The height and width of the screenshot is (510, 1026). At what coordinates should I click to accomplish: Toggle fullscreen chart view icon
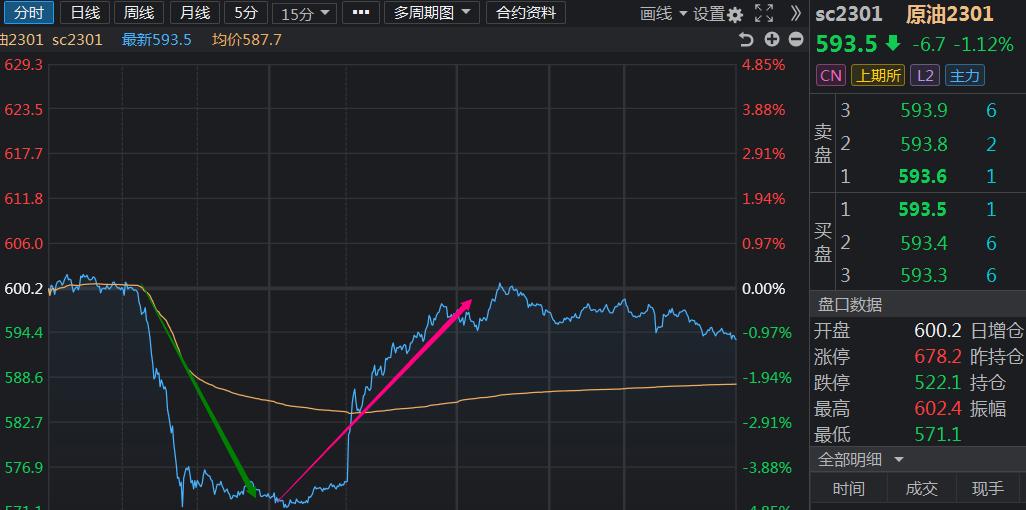[763, 13]
